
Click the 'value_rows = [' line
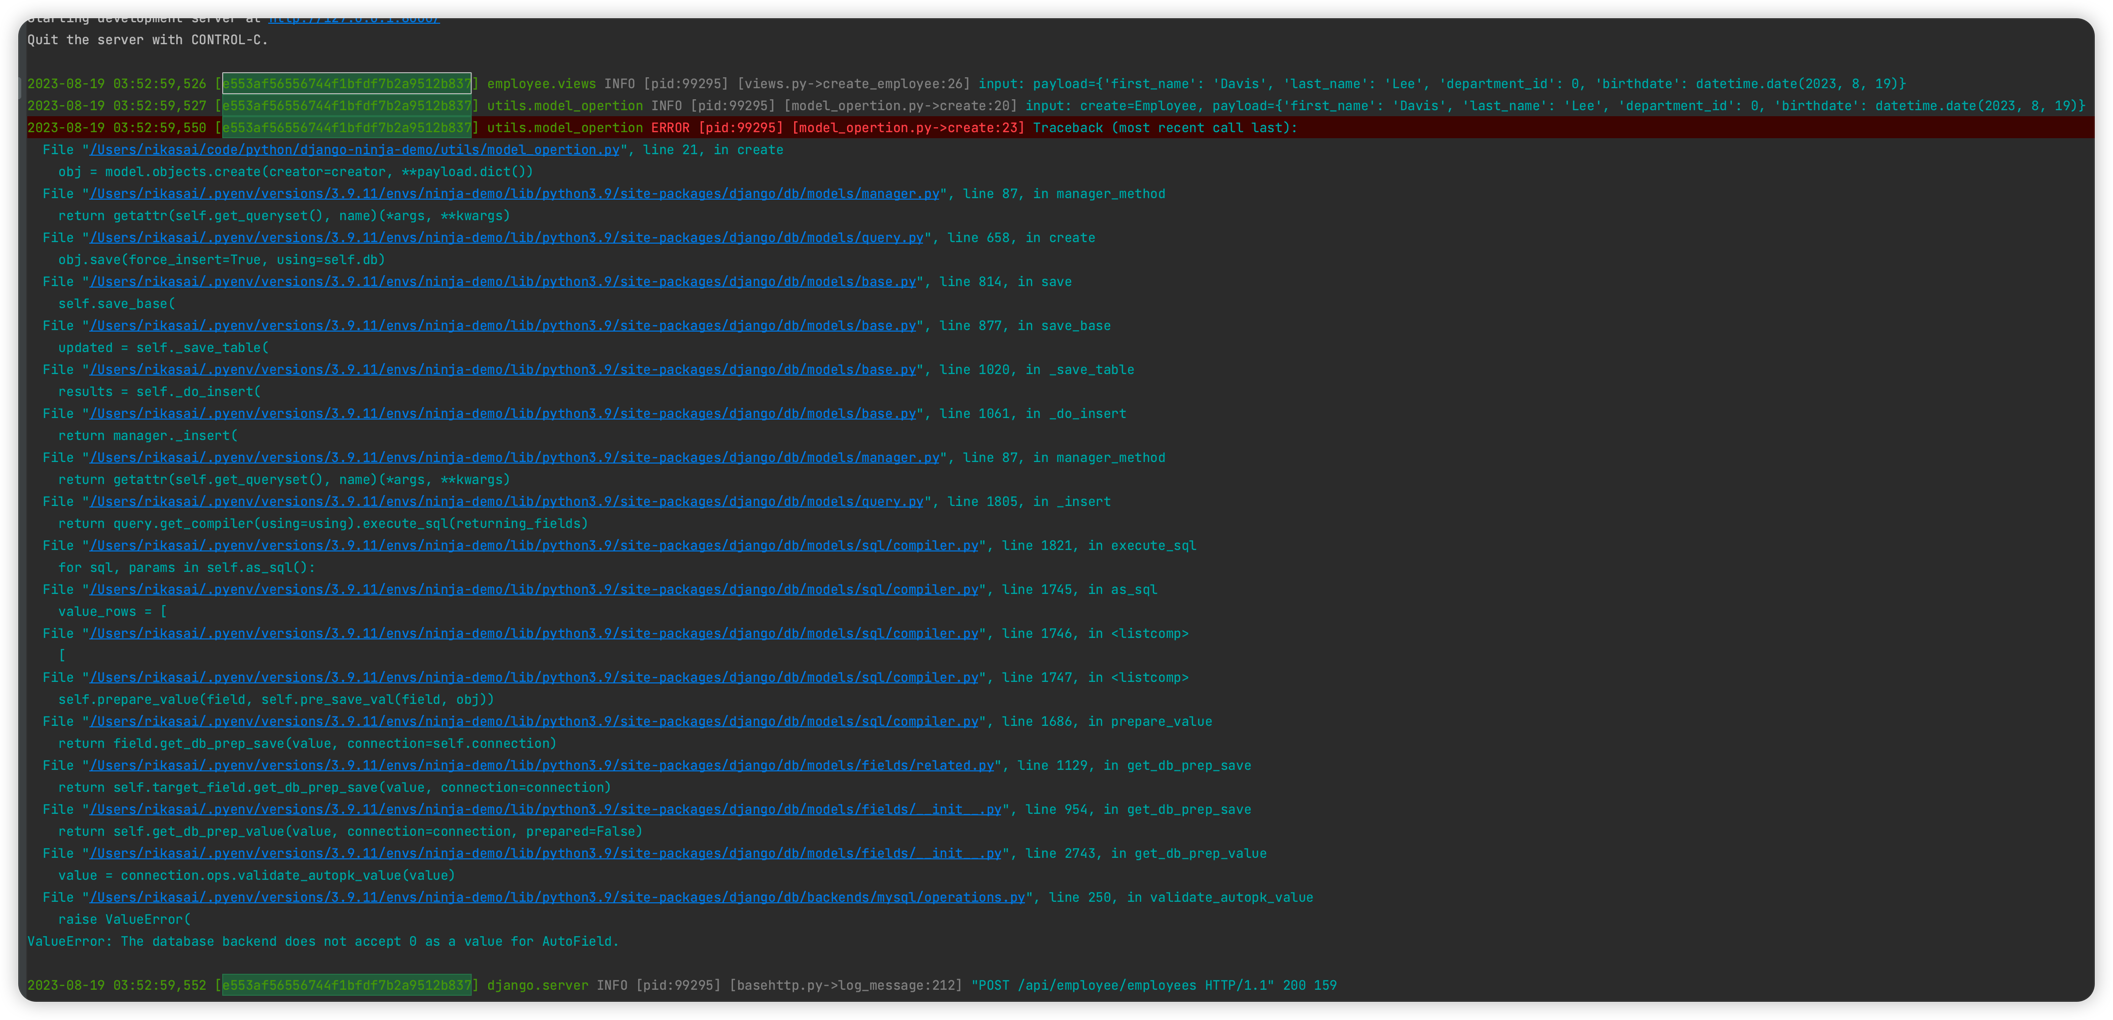tap(113, 612)
